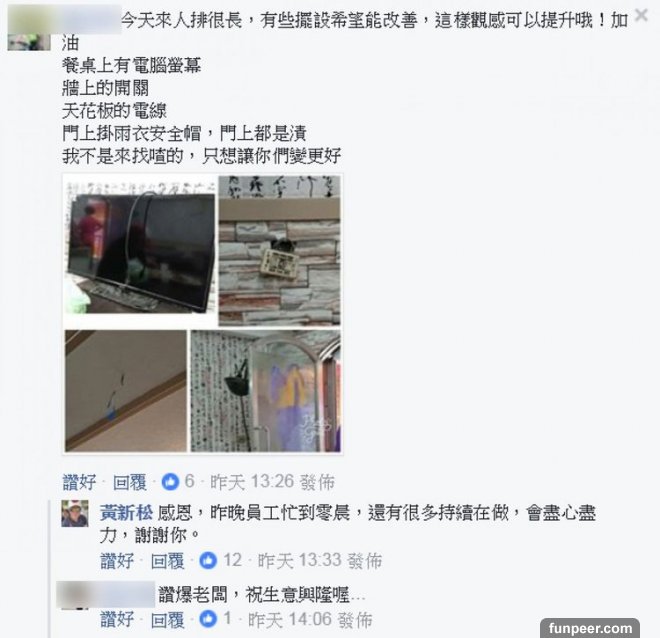Image resolution: width=660 pixels, height=638 pixels.
Task: Open the ceiling wire photo
Action: [x=125, y=391]
